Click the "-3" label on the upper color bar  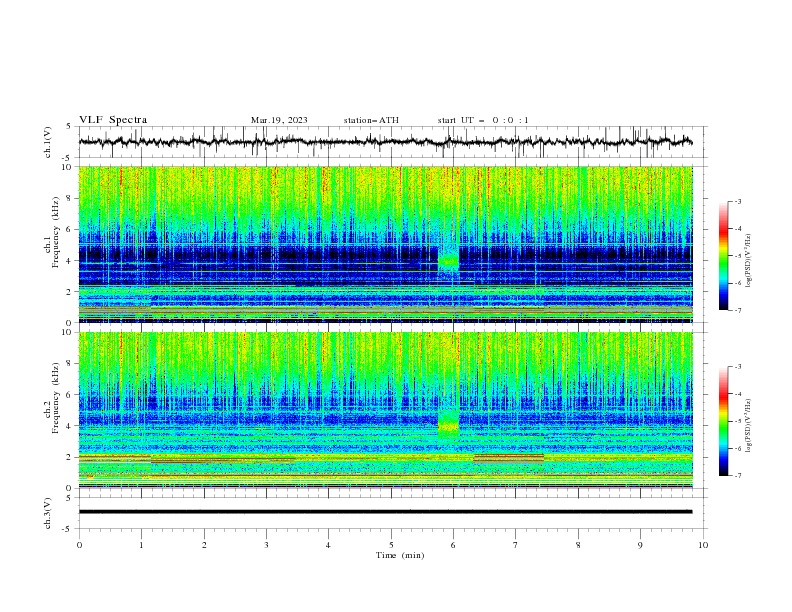[738, 201]
